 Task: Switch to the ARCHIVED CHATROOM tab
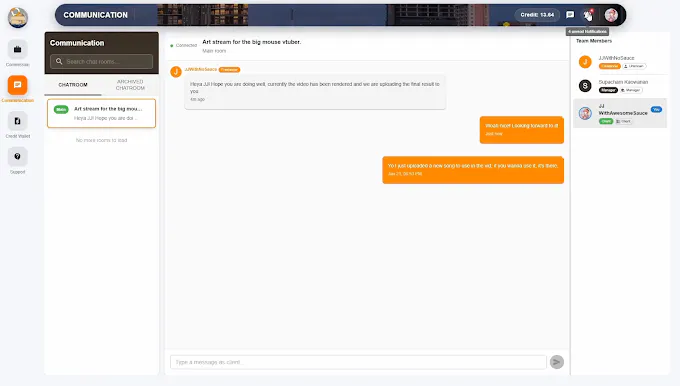click(130, 85)
